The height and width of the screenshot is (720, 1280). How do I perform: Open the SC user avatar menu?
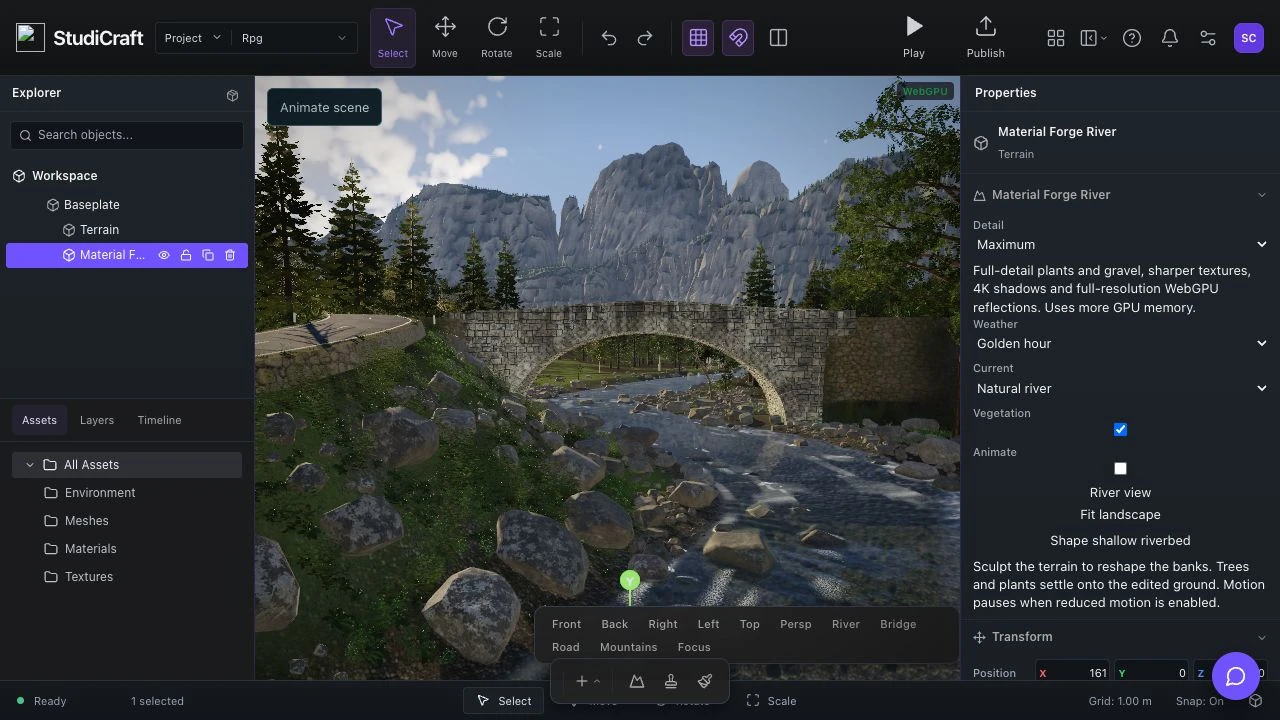tap(1248, 38)
